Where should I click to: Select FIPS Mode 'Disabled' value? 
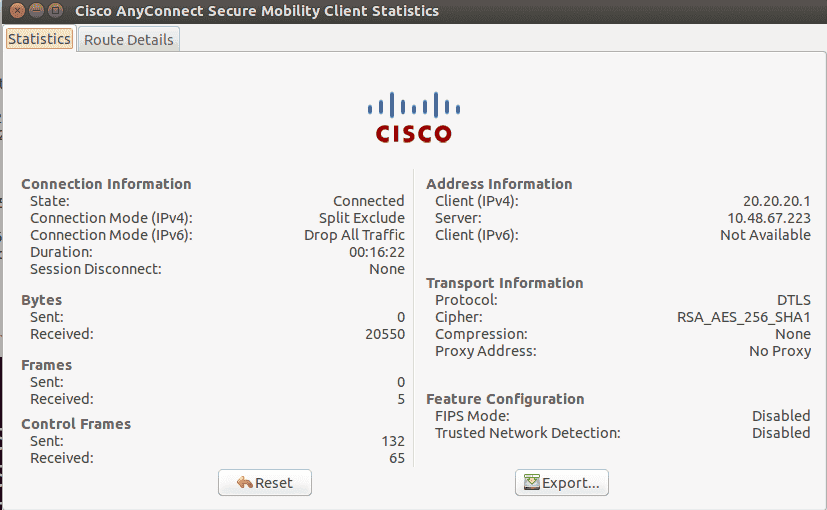pos(781,416)
